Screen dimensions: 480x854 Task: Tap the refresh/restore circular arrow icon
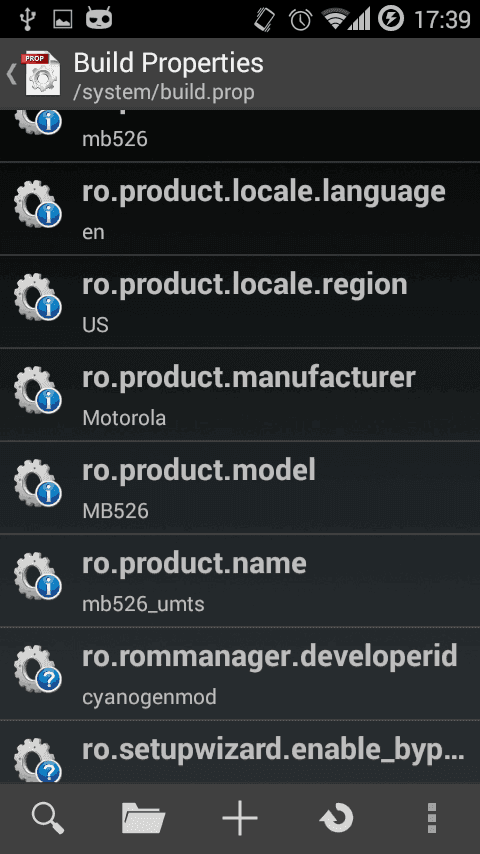pyautogui.click(x=336, y=818)
